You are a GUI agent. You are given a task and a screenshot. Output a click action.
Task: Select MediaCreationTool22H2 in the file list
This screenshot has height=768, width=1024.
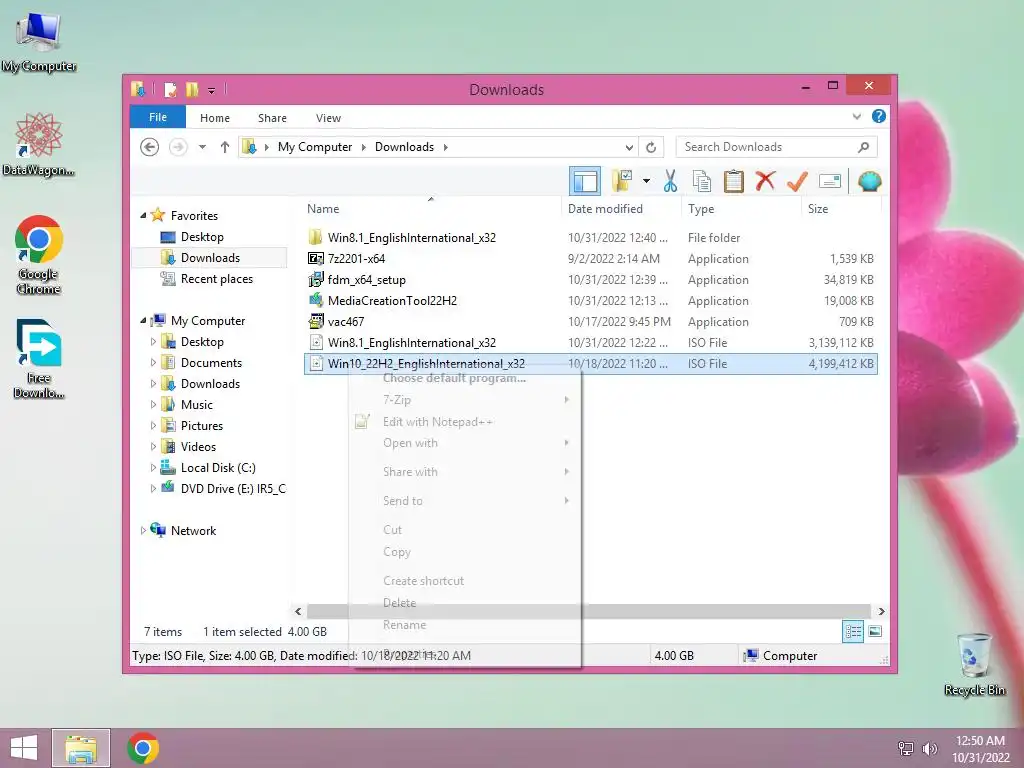(x=591, y=300)
